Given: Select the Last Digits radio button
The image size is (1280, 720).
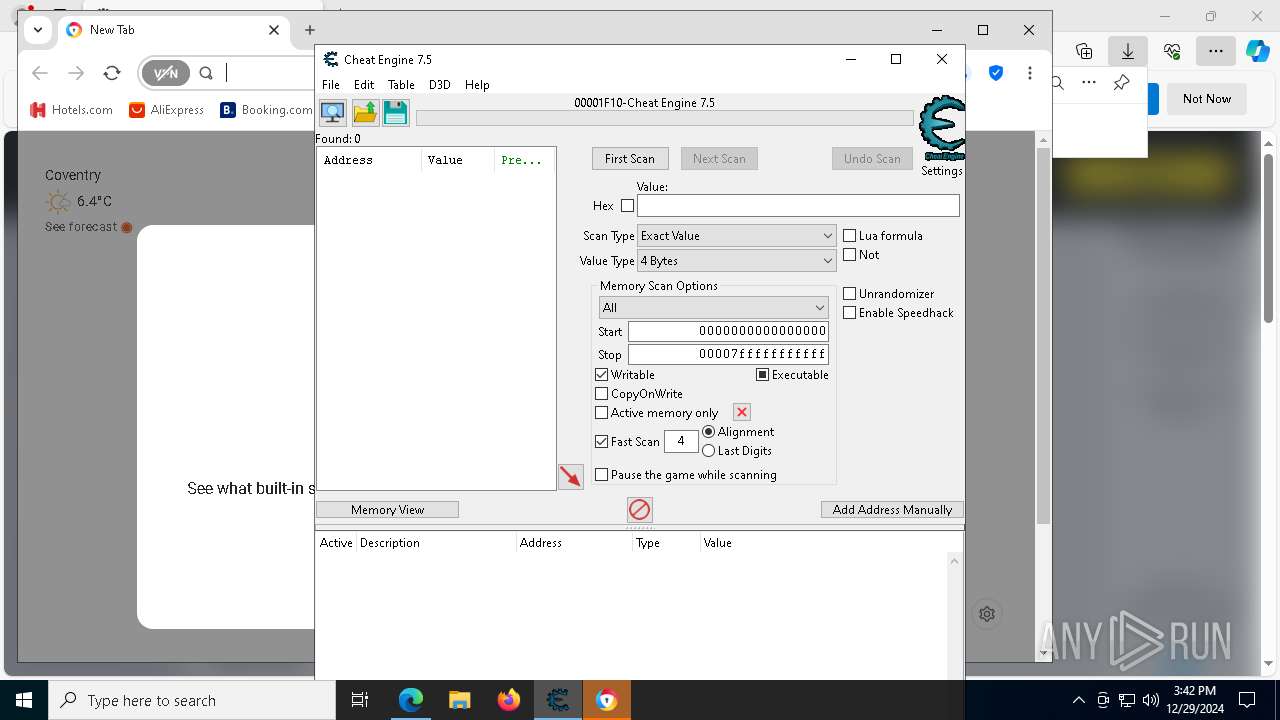Looking at the screenshot, I should [709, 451].
